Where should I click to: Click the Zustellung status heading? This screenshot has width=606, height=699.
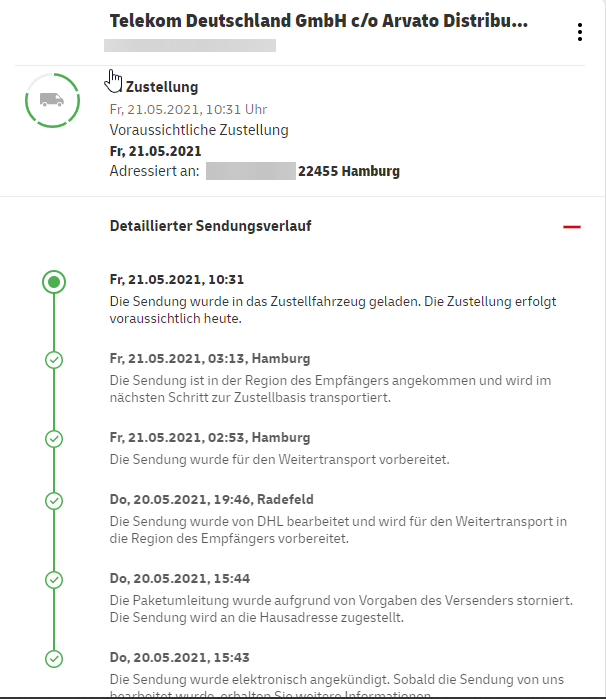click(x=162, y=87)
